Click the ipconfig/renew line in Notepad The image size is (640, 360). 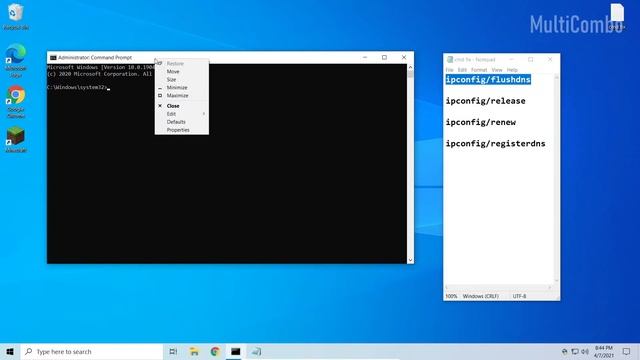click(x=480, y=122)
